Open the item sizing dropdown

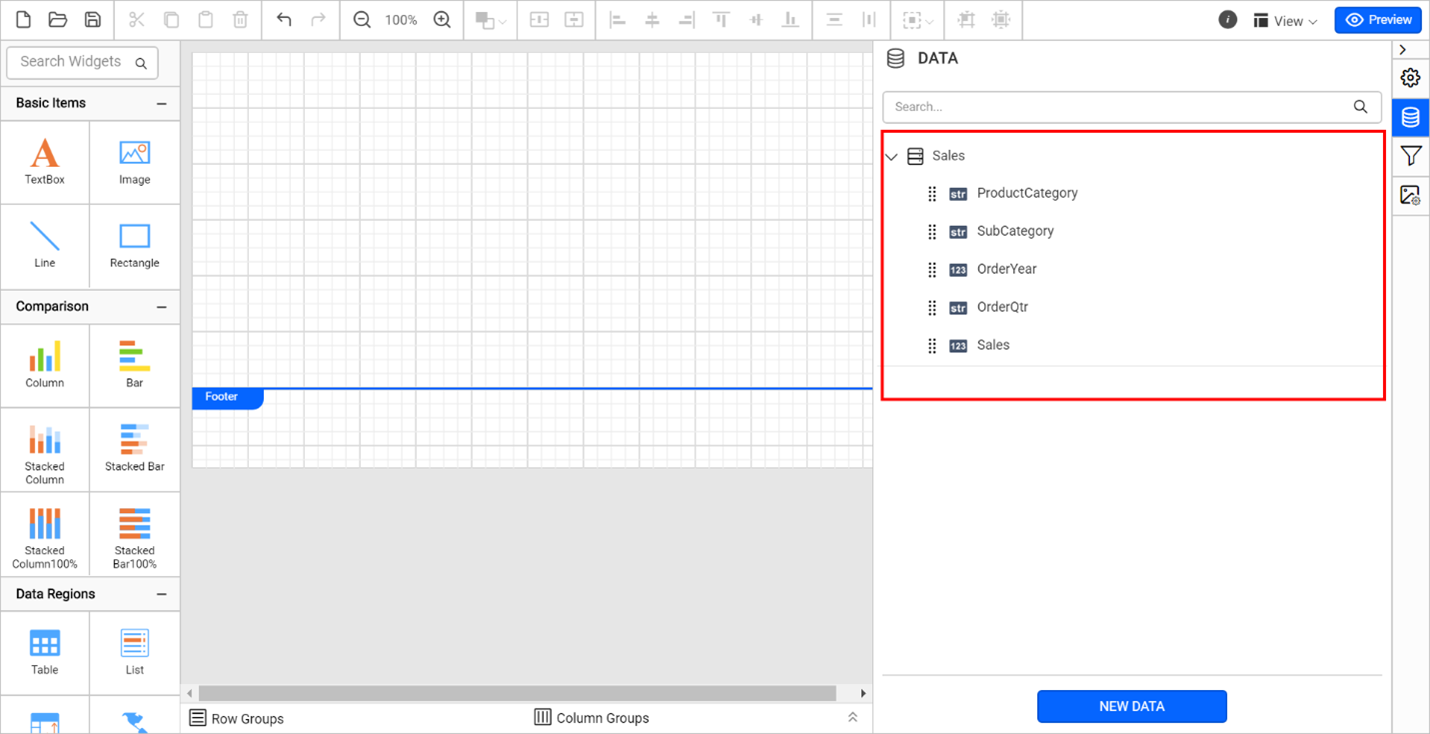(x=918, y=20)
